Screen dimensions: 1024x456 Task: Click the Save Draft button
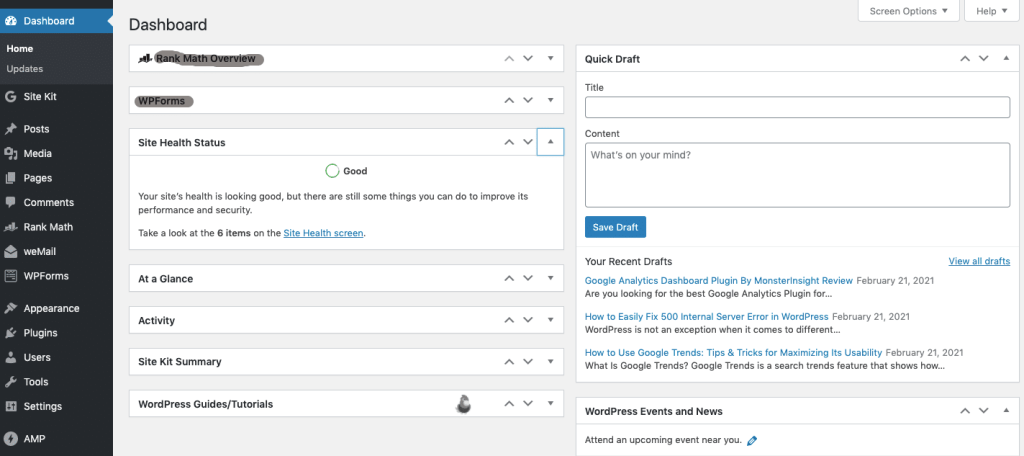616,227
